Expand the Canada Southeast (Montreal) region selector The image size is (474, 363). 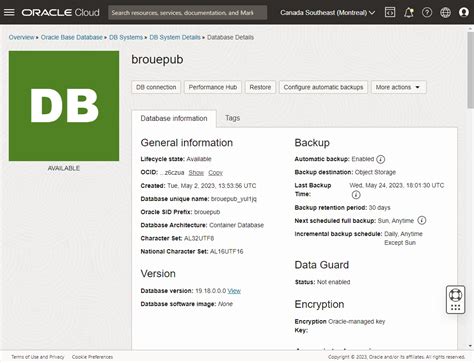[x=328, y=13]
